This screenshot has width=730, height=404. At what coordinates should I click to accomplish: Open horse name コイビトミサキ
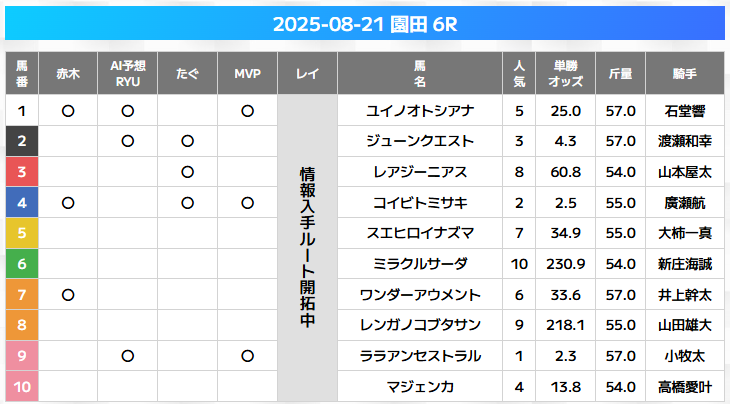point(420,203)
